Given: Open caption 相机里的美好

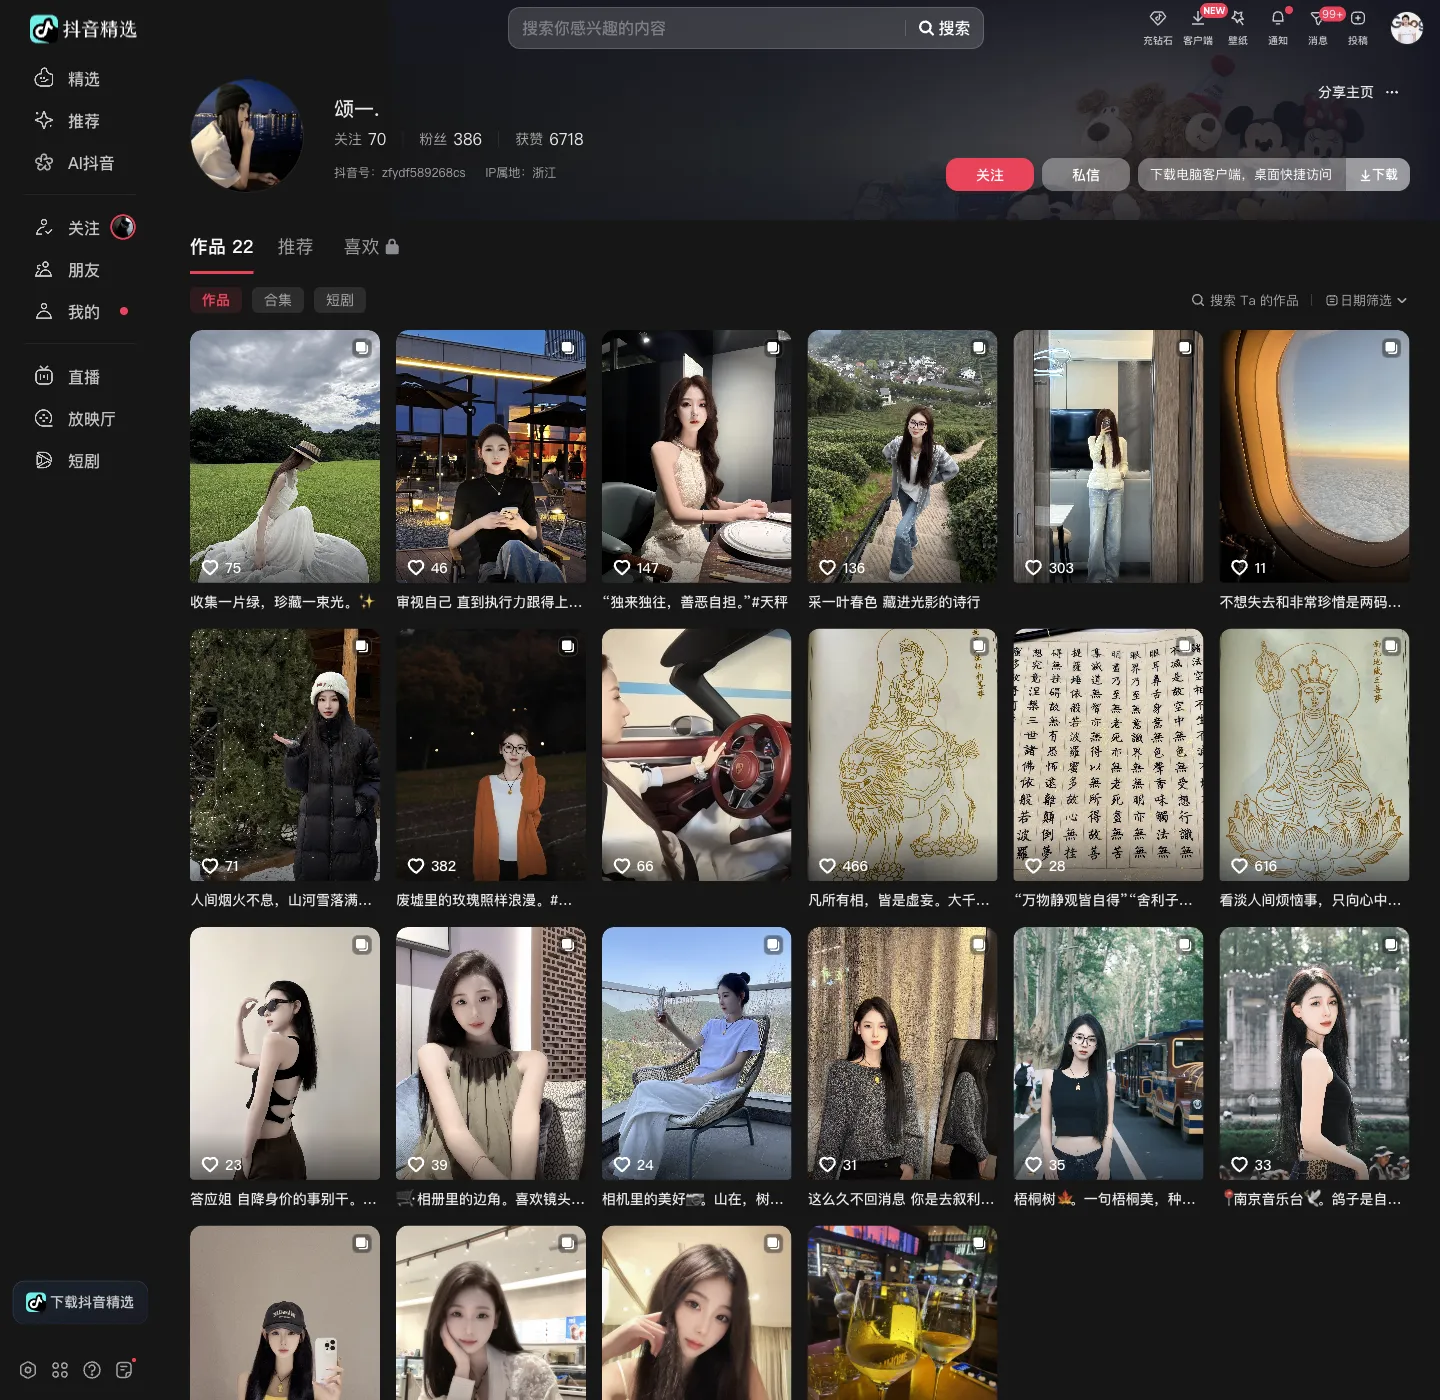Looking at the screenshot, I should tap(692, 1199).
